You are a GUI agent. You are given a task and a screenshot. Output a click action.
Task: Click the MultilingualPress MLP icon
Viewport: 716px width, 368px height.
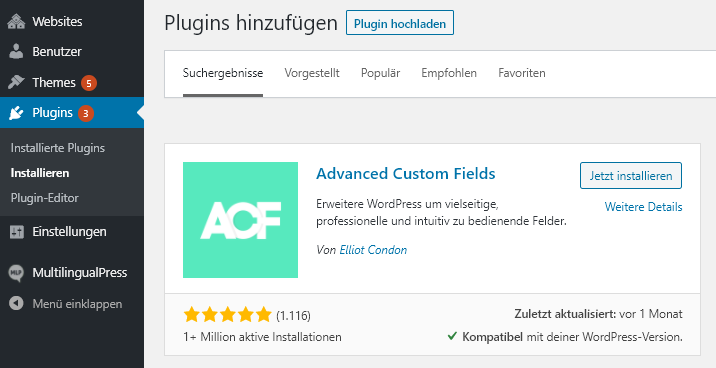(x=16, y=273)
